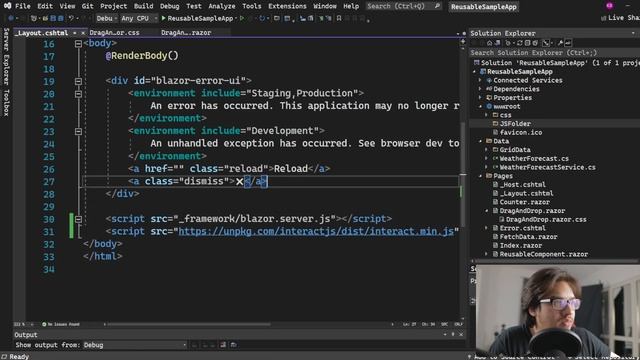
Task: Close the Output panel
Action: pos(461,335)
